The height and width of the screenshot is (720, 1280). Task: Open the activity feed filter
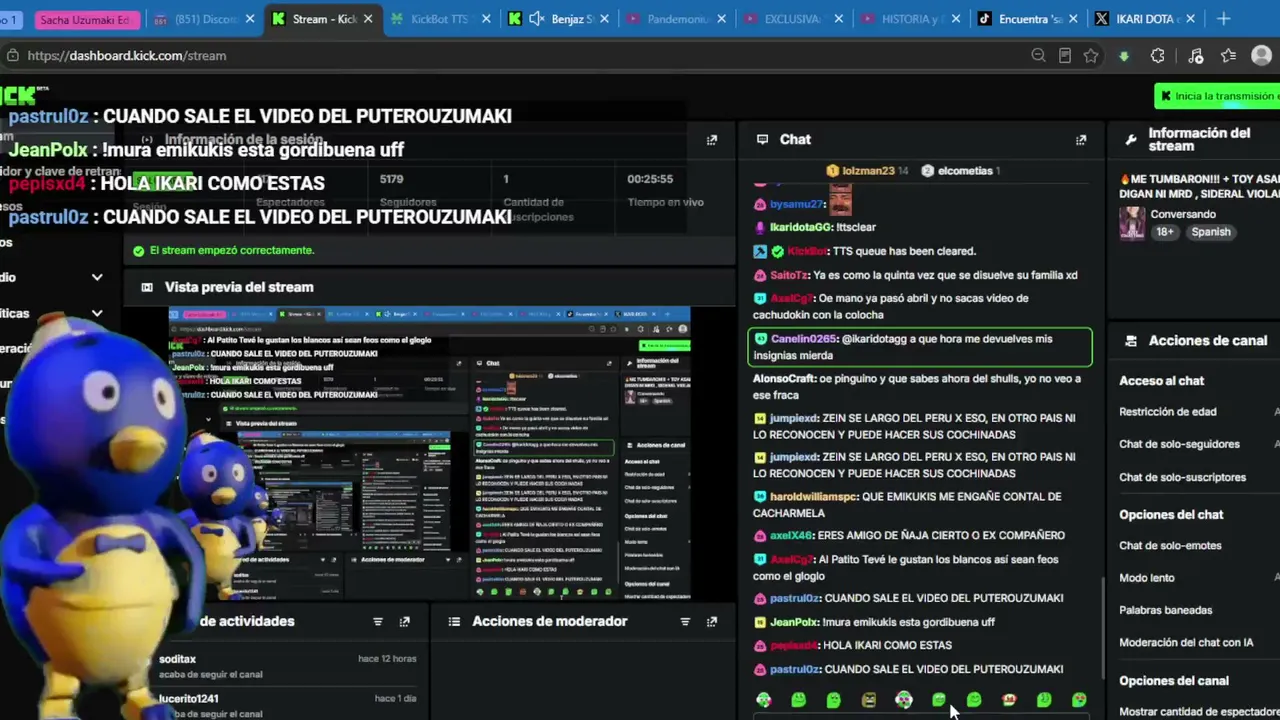378,622
